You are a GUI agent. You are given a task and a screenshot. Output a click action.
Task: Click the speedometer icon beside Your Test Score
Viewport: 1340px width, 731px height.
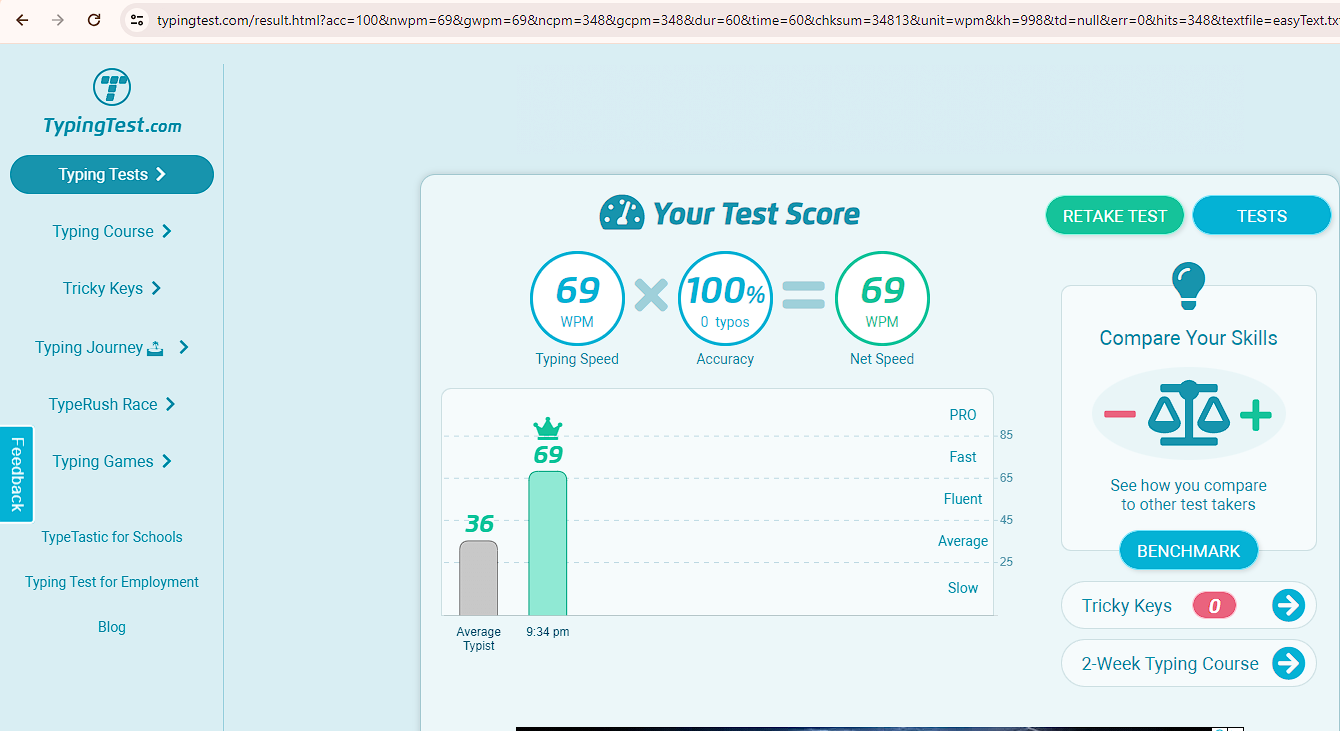(622, 213)
